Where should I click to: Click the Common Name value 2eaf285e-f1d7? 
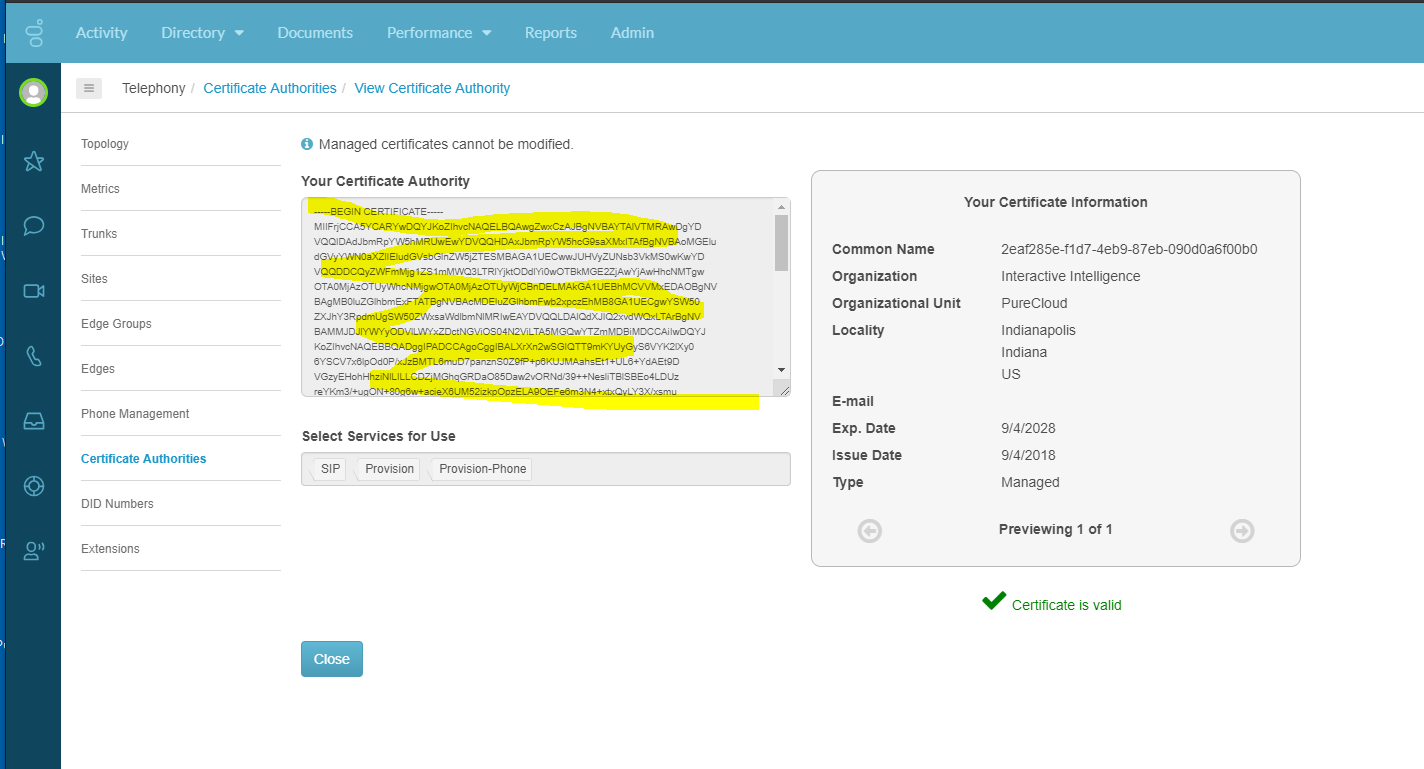click(x=1129, y=249)
